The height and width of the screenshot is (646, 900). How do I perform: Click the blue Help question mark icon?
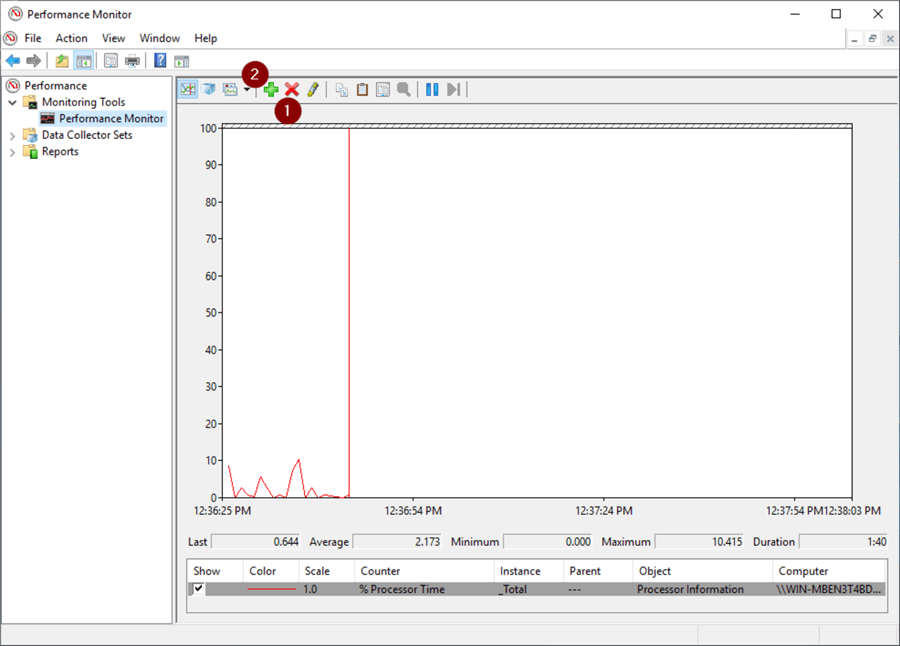(x=160, y=61)
